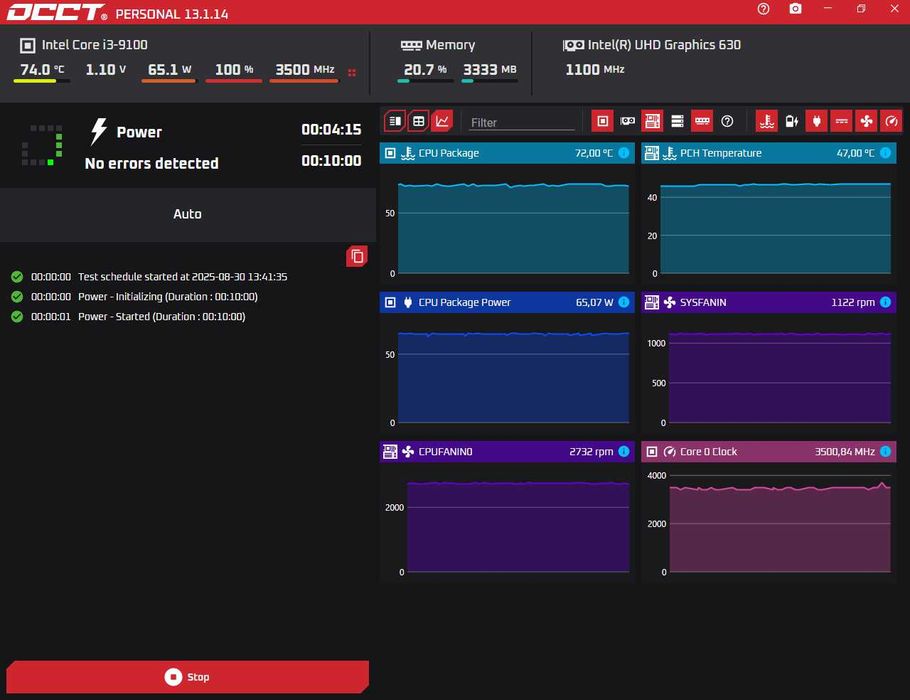Open info for CPU Package sensor
This screenshot has width=910, height=700.
[x=624, y=153]
